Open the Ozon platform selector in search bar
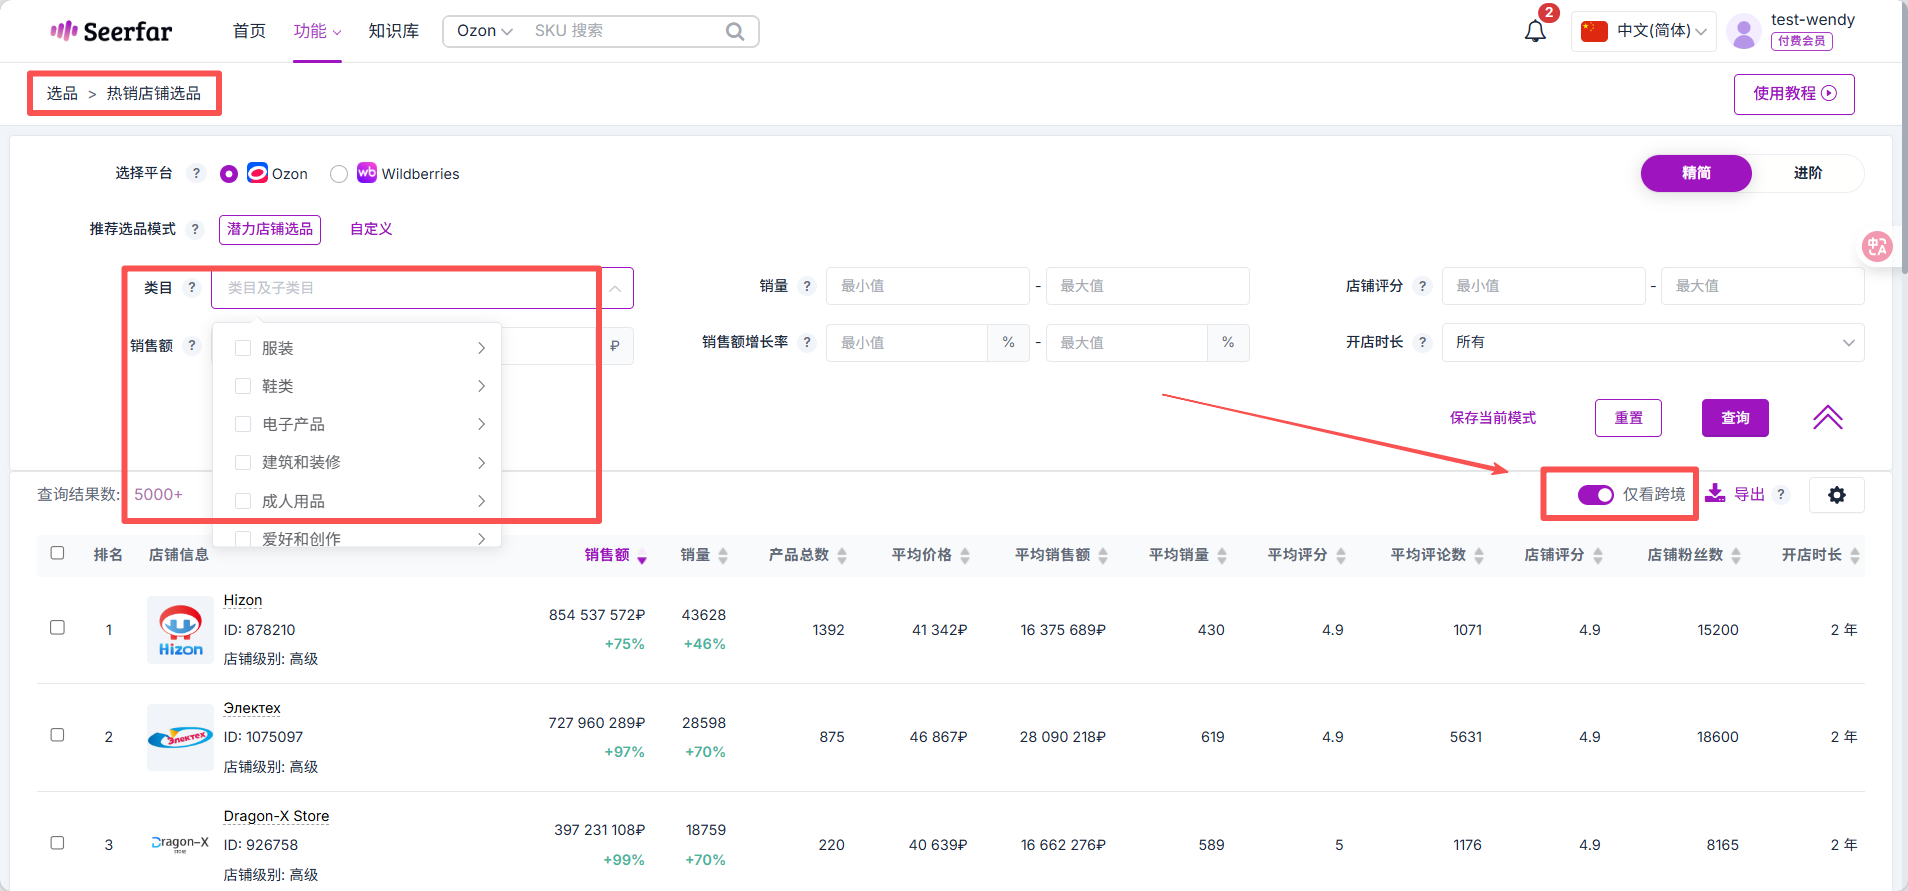This screenshot has width=1908, height=891. click(x=484, y=31)
